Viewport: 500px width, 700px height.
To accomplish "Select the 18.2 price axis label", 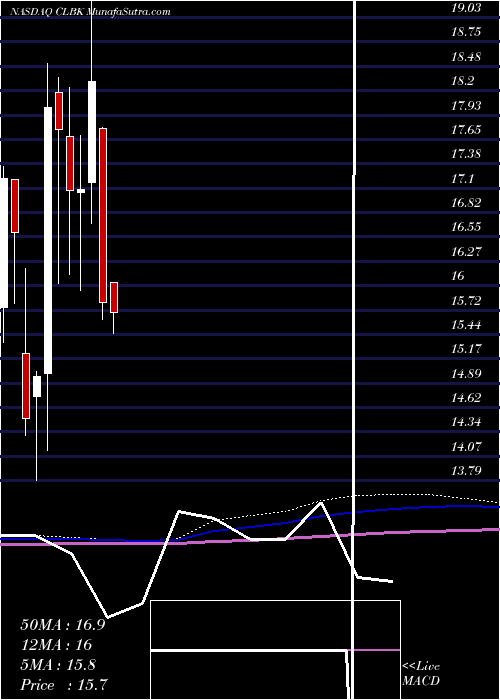I will pyautogui.click(x=463, y=81).
